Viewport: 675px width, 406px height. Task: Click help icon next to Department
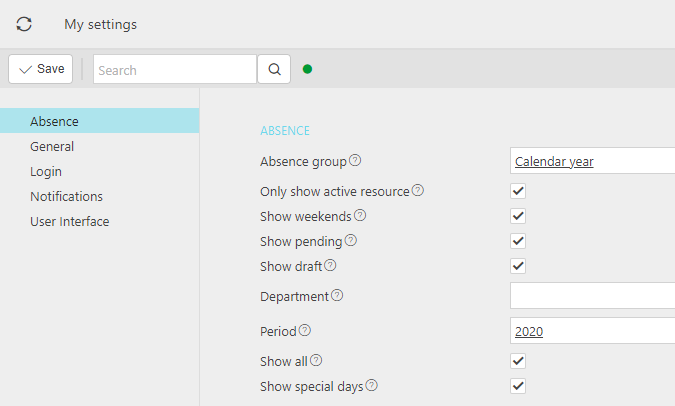[337, 296]
